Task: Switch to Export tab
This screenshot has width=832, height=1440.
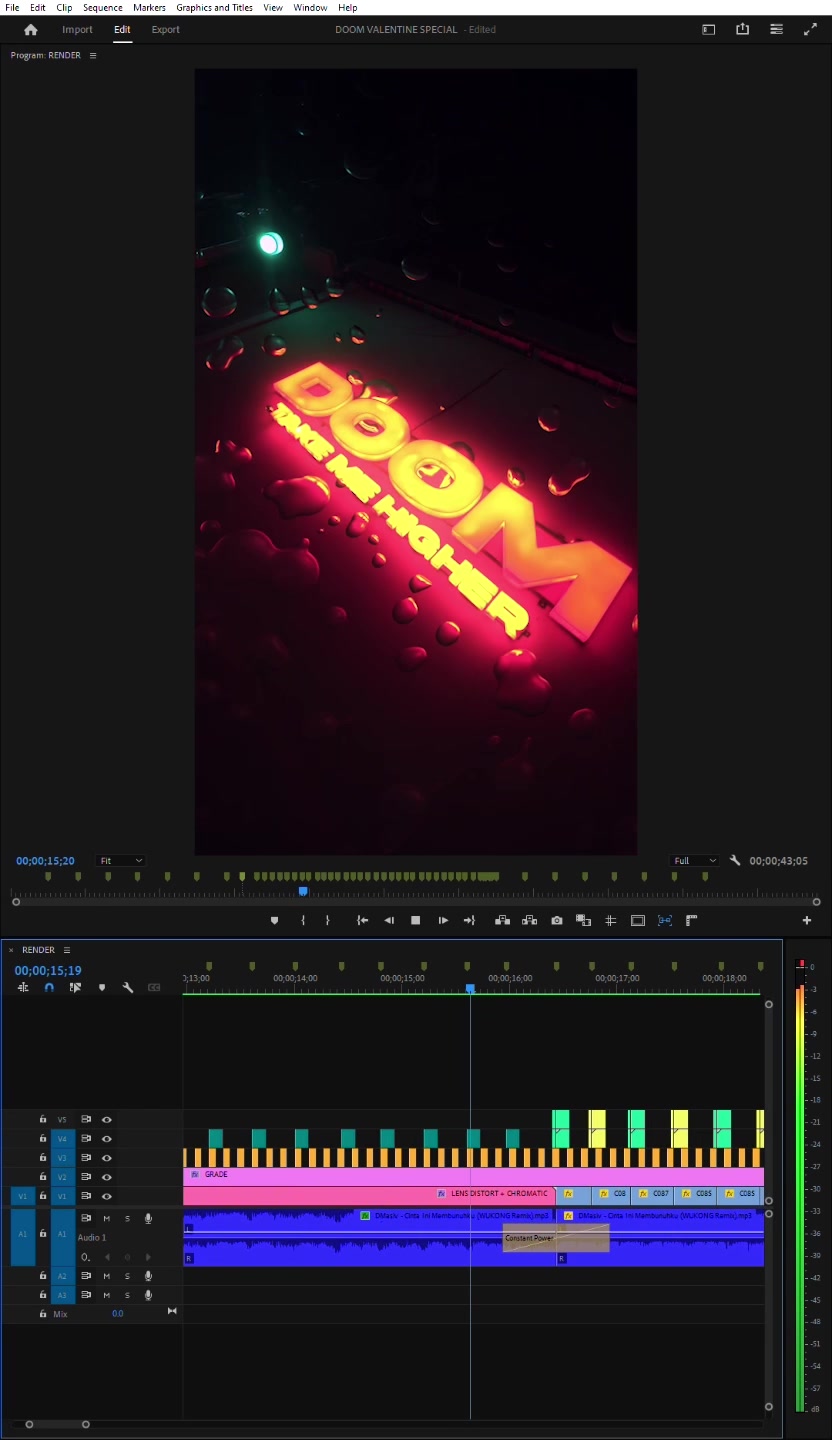Action: click(x=166, y=30)
